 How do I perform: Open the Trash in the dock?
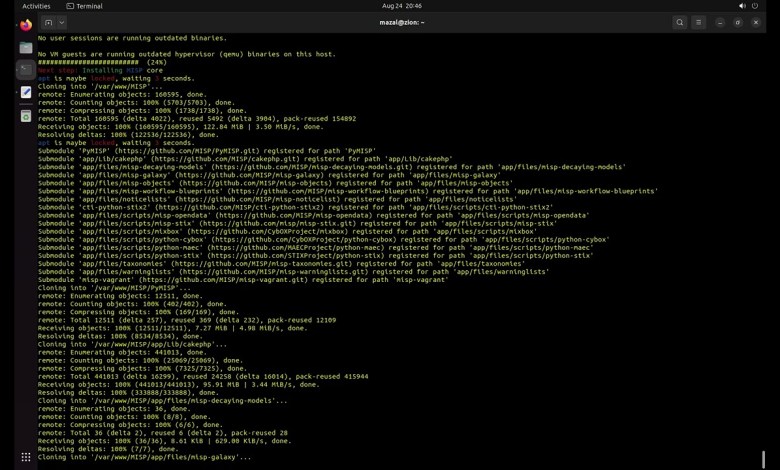pos(26,116)
